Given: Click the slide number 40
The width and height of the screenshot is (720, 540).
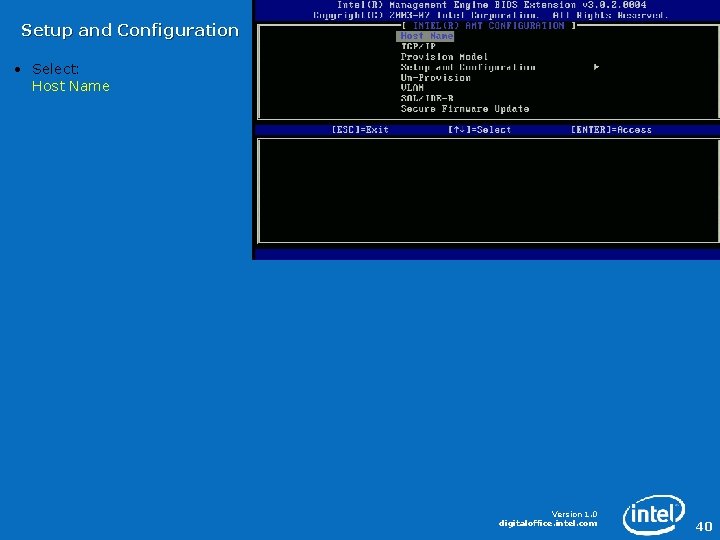Looking at the screenshot, I should pos(704,526).
